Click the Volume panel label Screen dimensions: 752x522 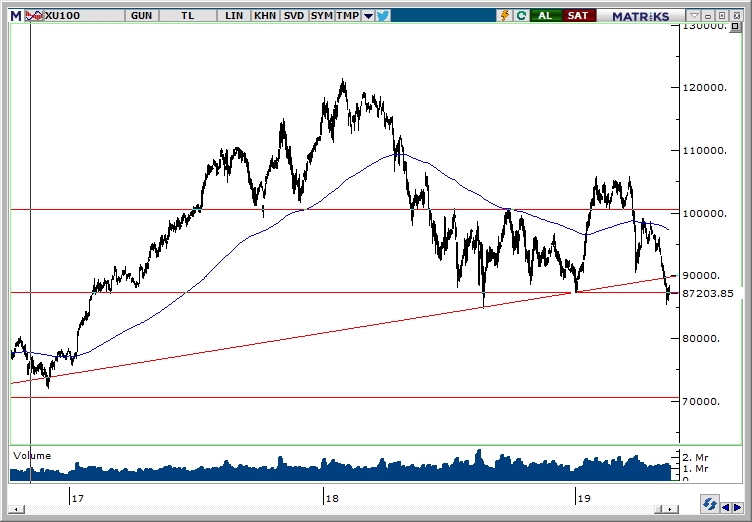click(x=32, y=455)
